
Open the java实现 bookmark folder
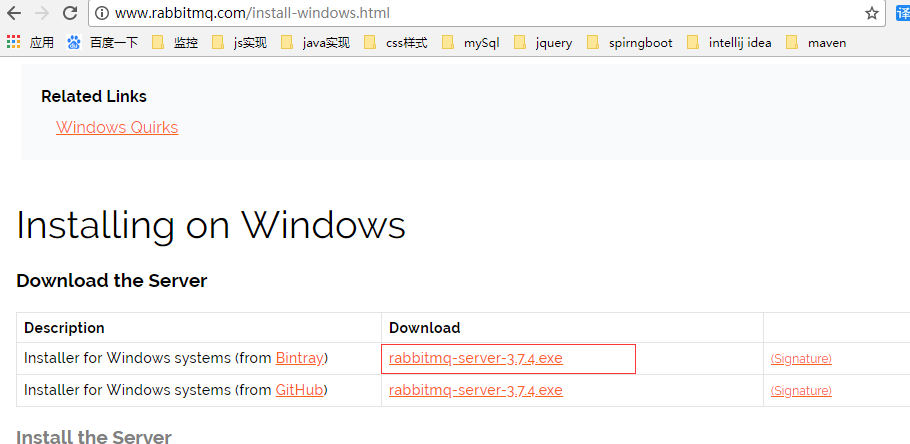pyautogui.click(x=316, y=42)
